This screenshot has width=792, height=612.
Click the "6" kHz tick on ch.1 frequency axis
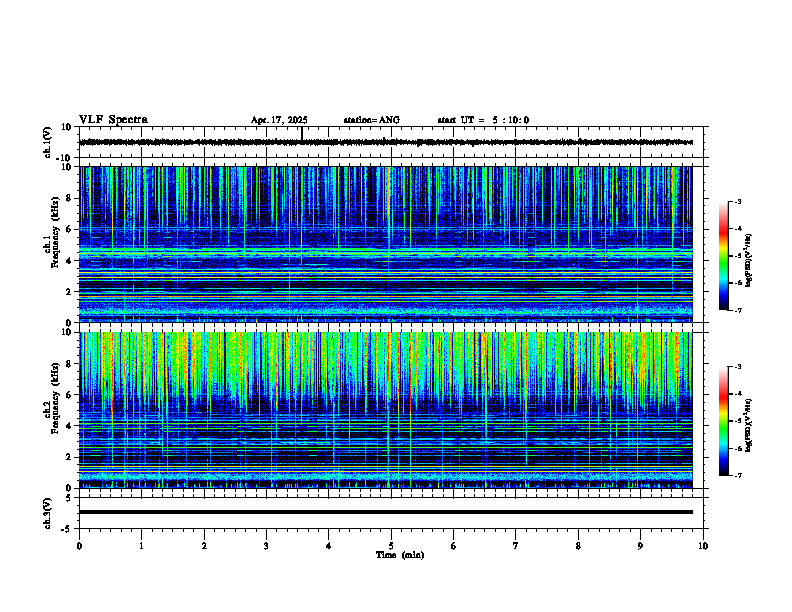(69, 229)
